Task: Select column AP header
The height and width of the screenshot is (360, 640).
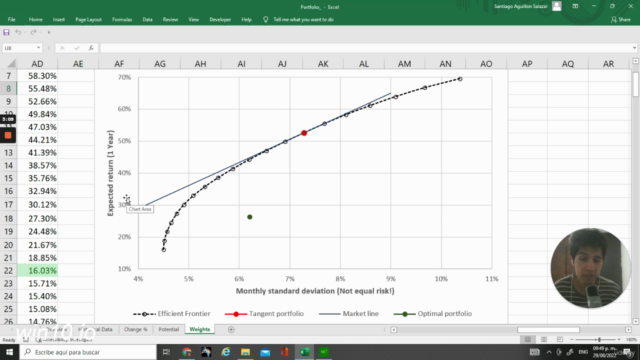Action: tap(527, 64)
